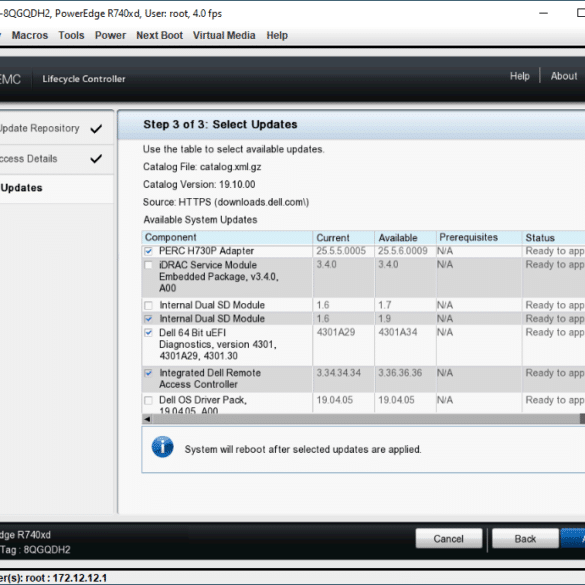
Task: Click the blue information icon
Action: tap(163, 447)
